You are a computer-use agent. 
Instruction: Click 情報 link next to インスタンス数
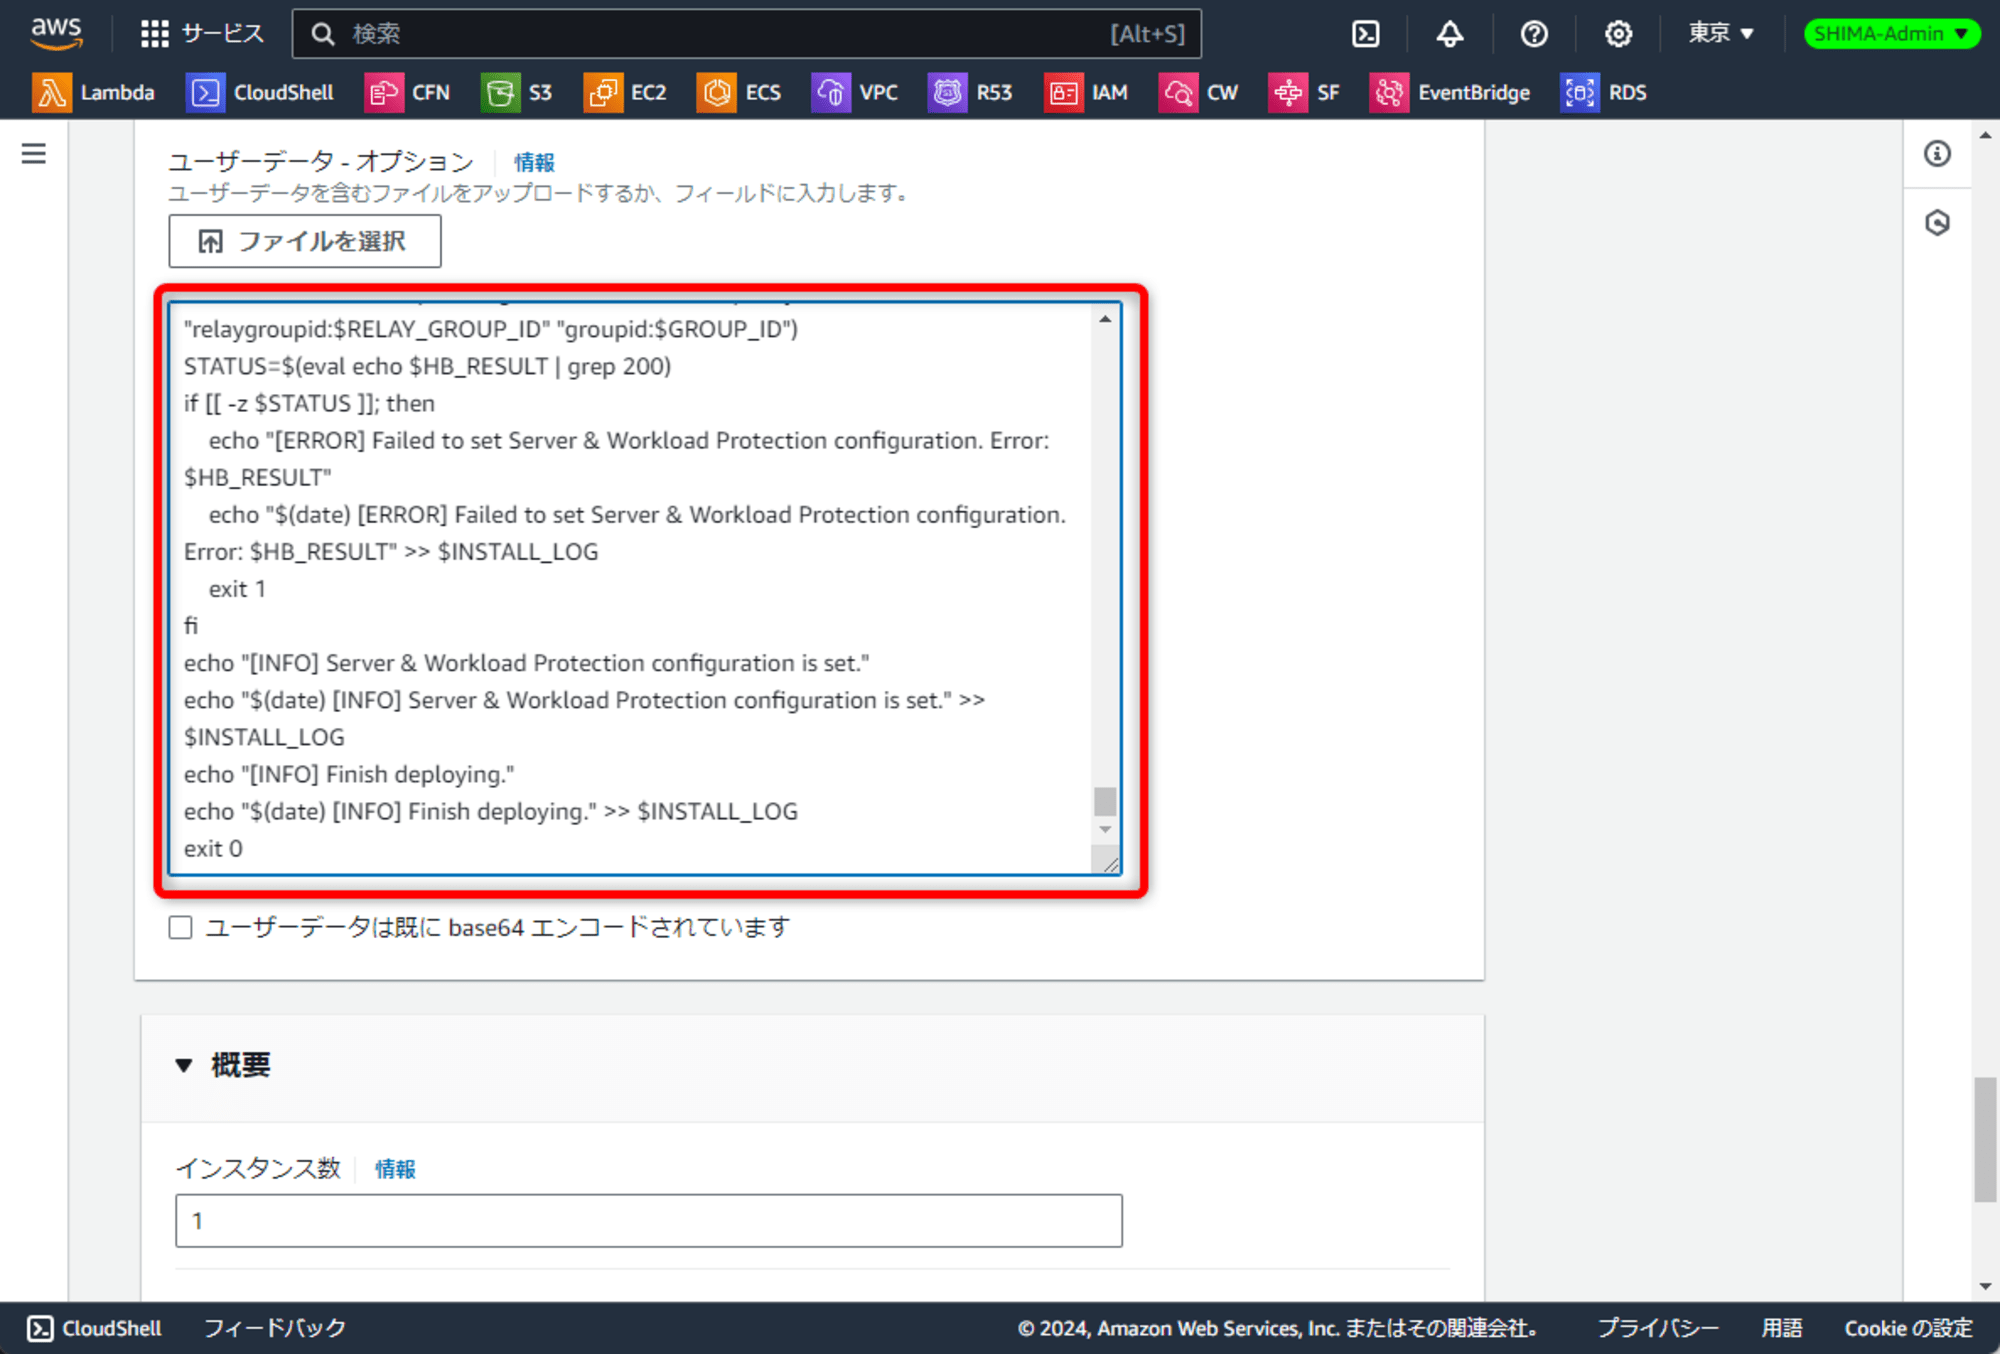click(x=395, y=1169)
